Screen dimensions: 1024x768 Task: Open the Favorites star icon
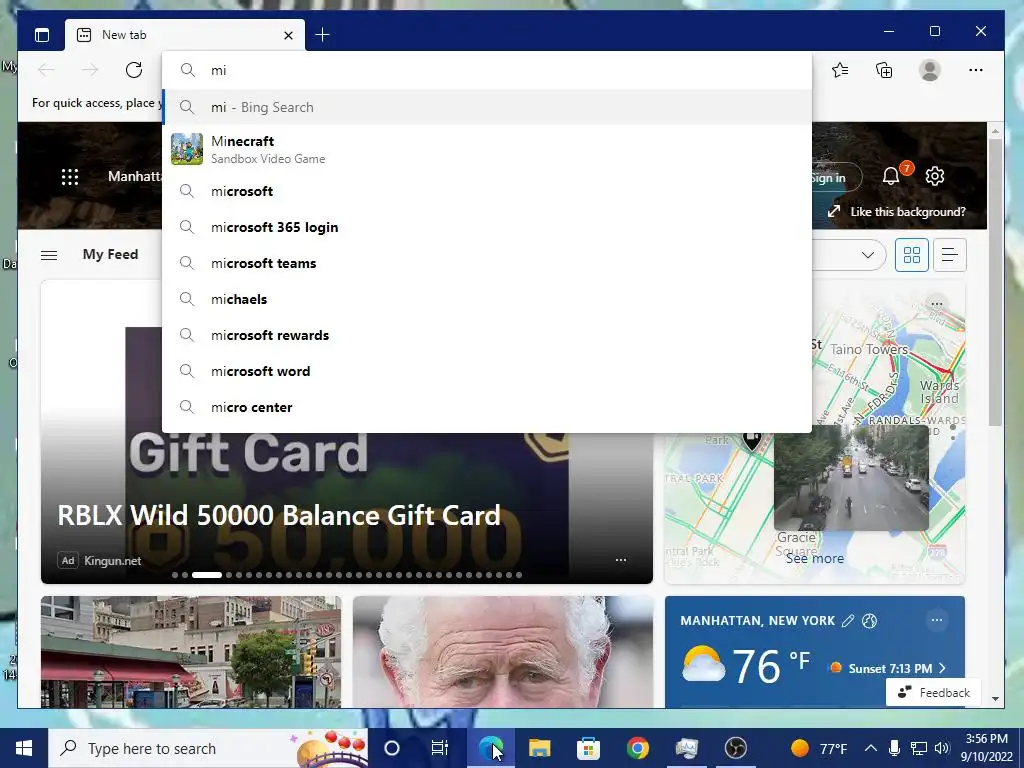coord(840,70)
